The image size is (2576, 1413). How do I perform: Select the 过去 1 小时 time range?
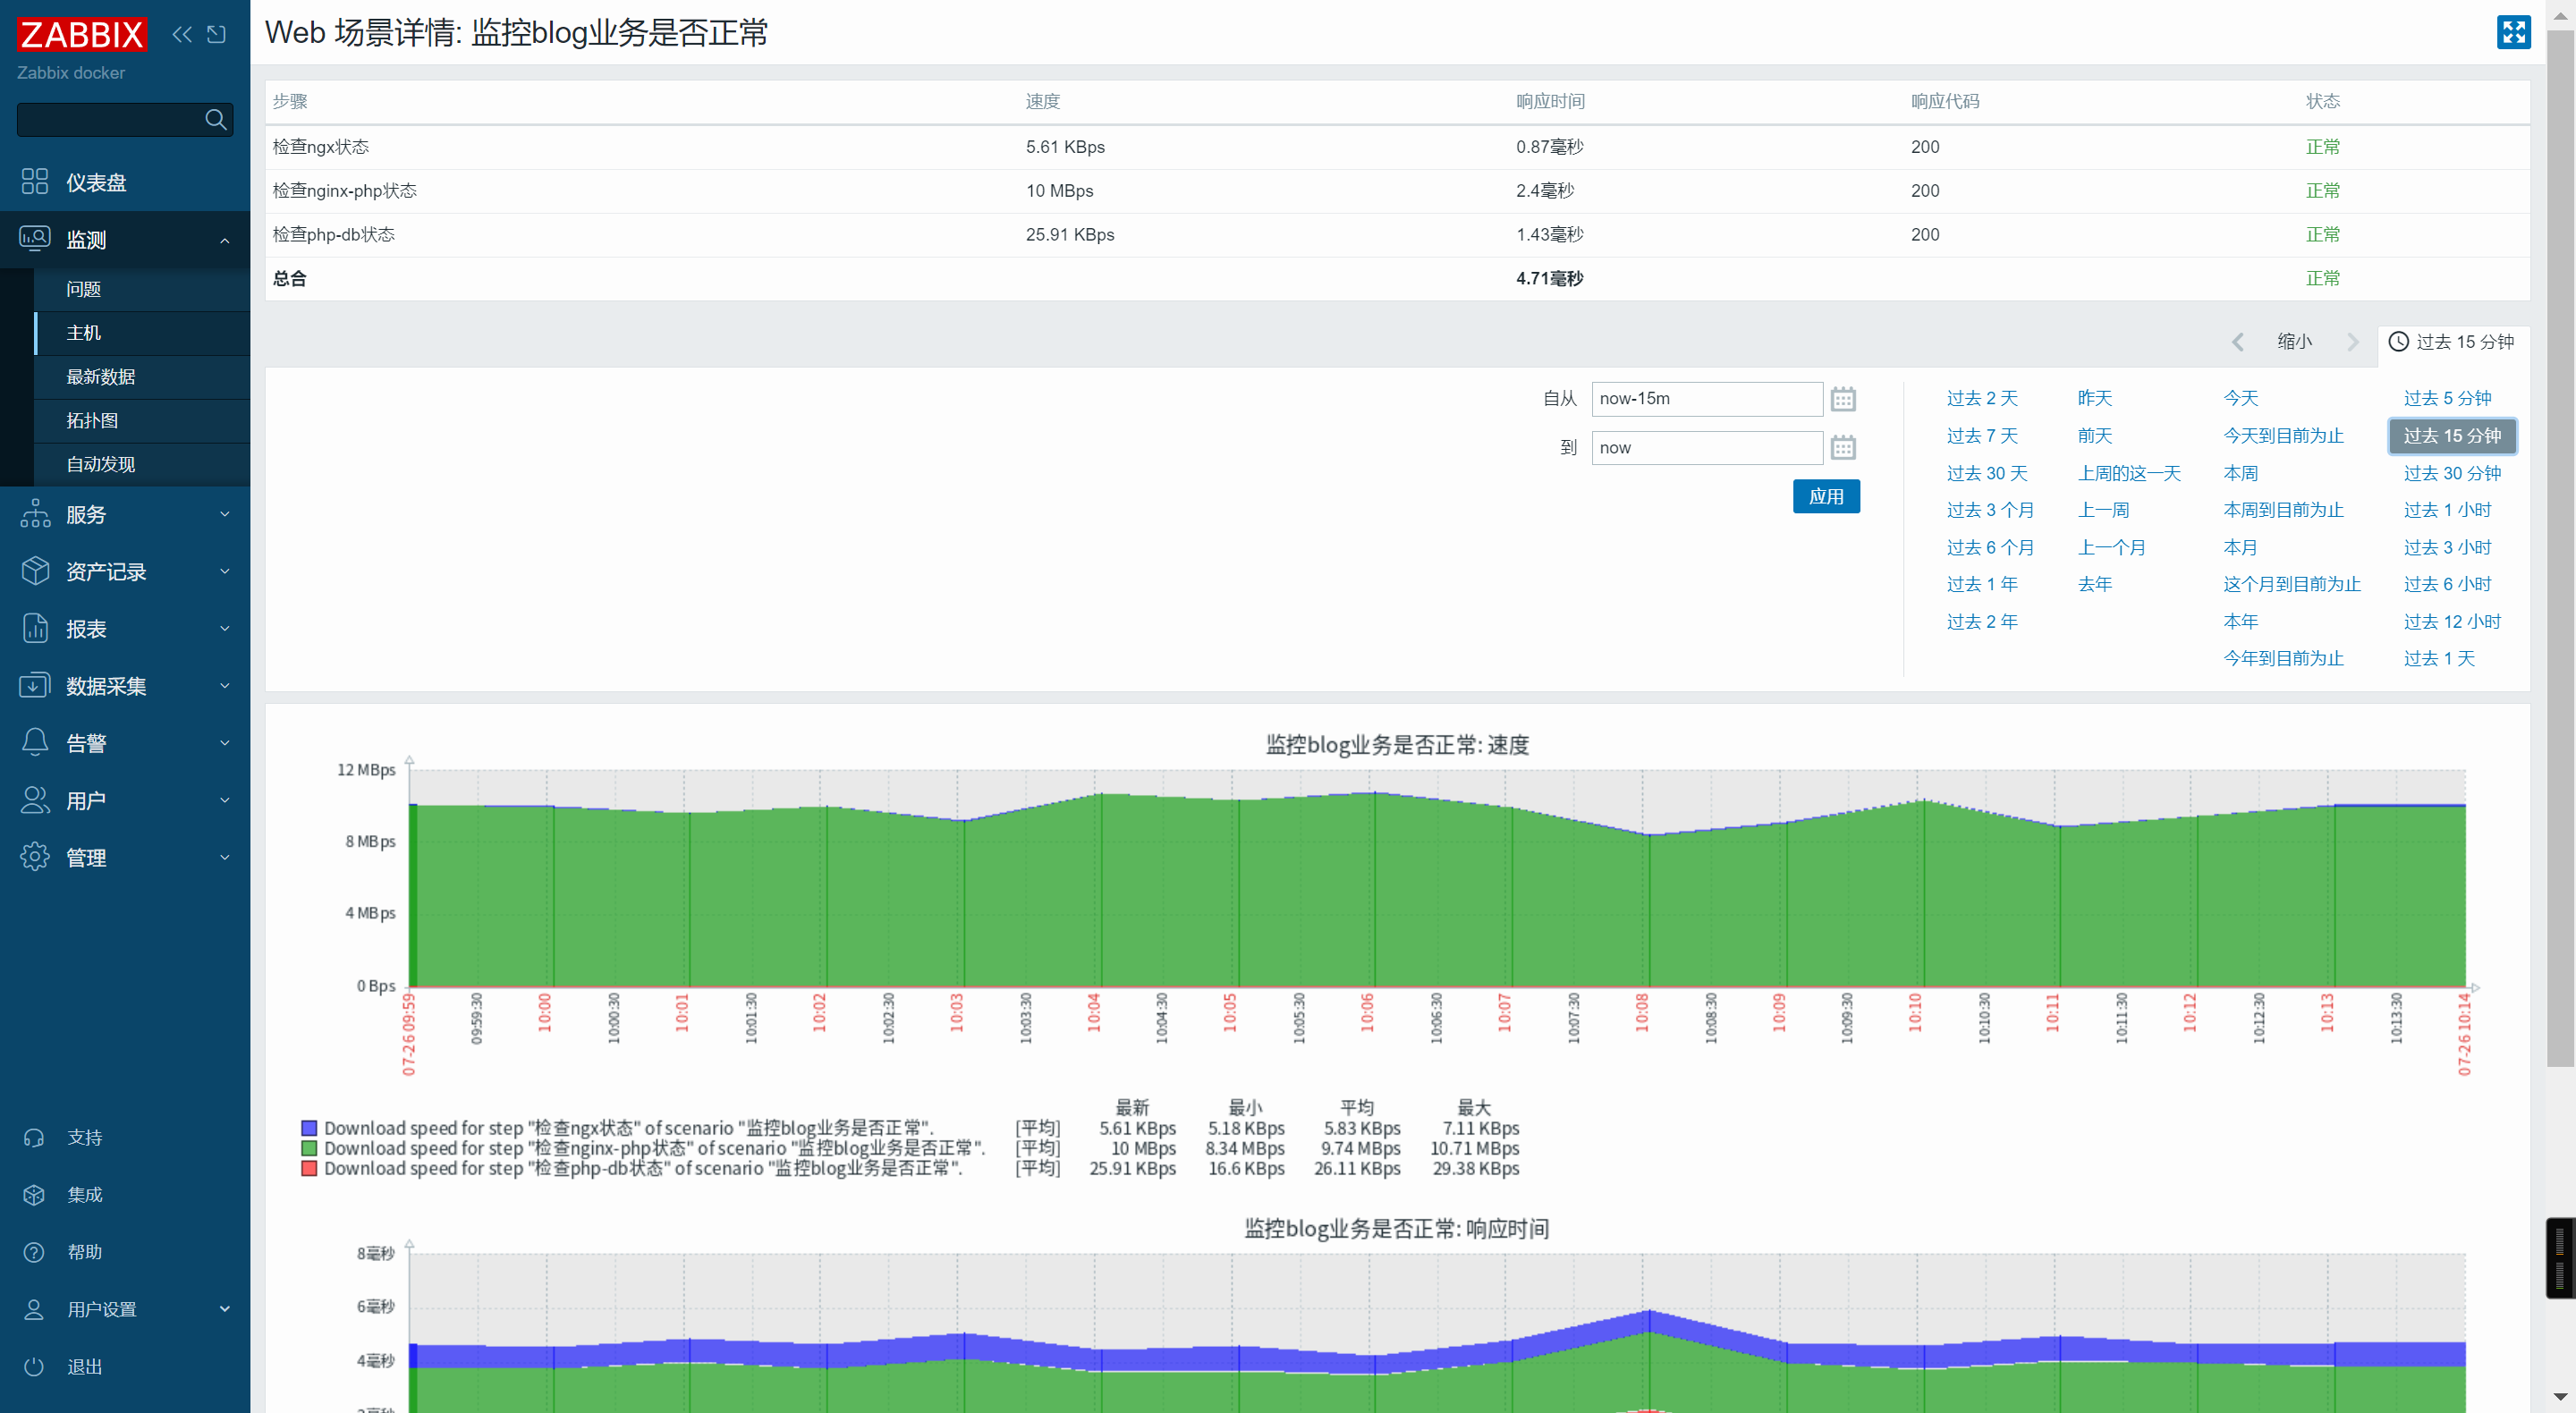tap(2447, 510)
